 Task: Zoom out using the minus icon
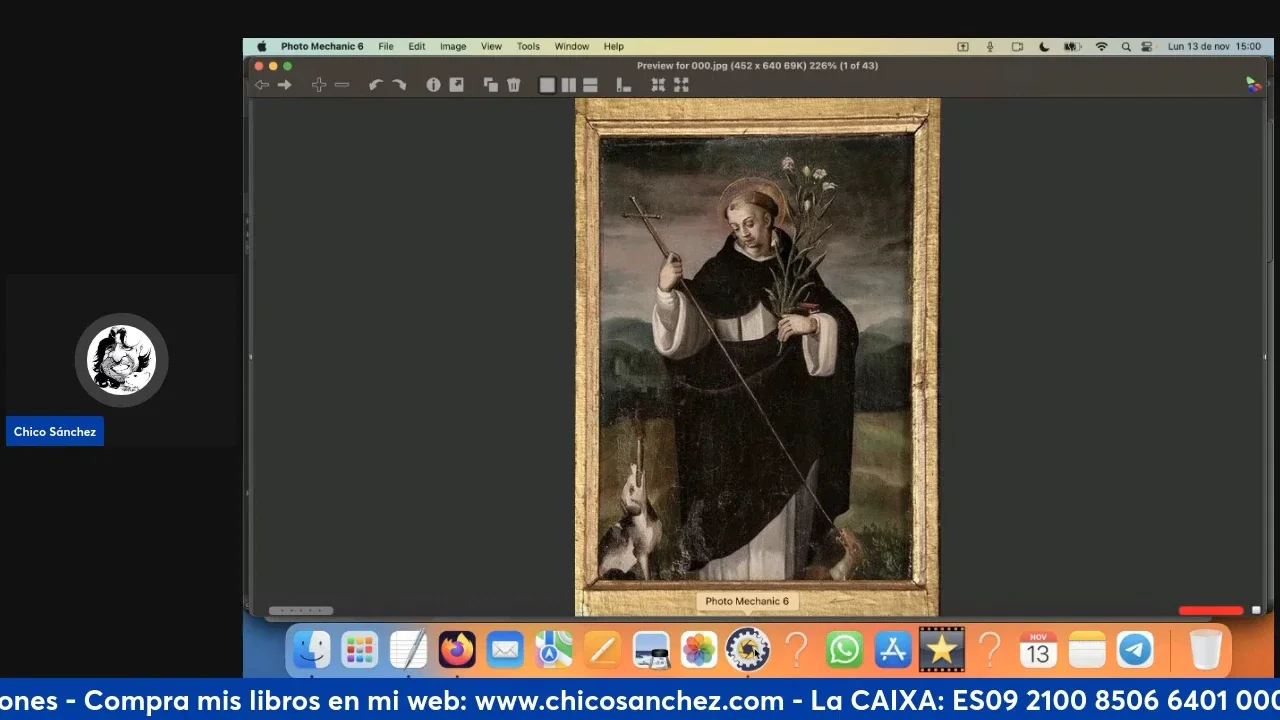tap(342, 85)
